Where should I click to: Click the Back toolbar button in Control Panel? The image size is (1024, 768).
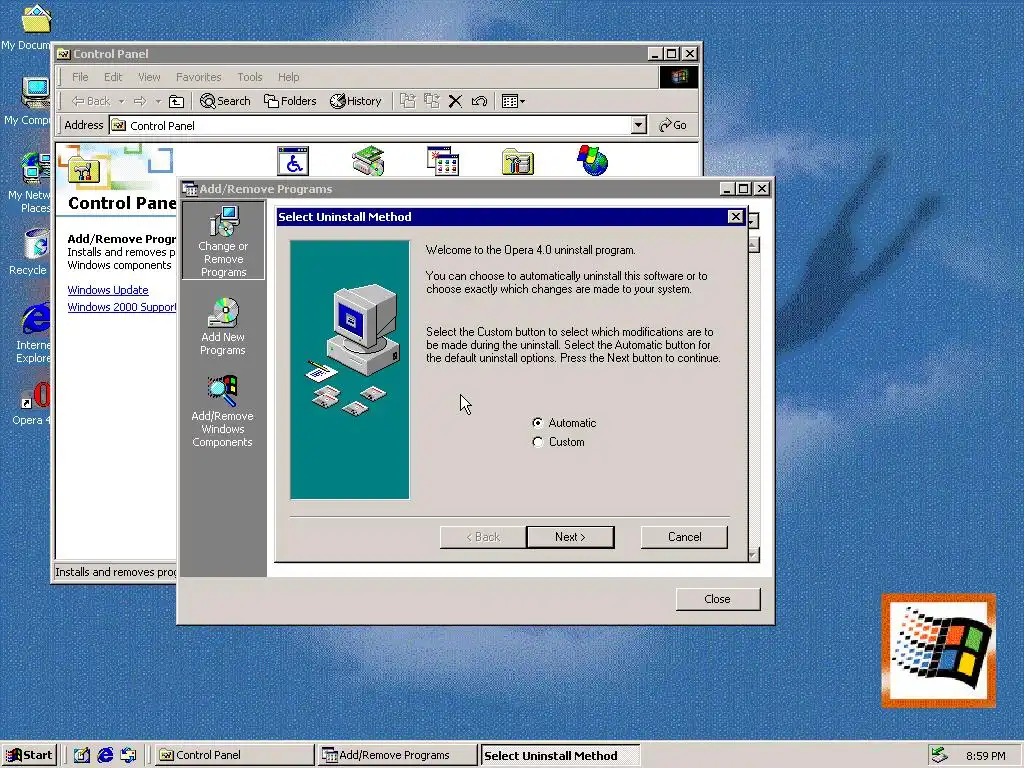[x=91, y=101]
